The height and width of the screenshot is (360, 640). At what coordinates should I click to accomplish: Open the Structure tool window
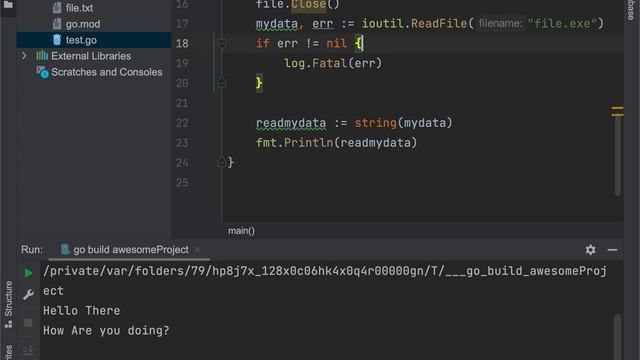pos(9,304)
